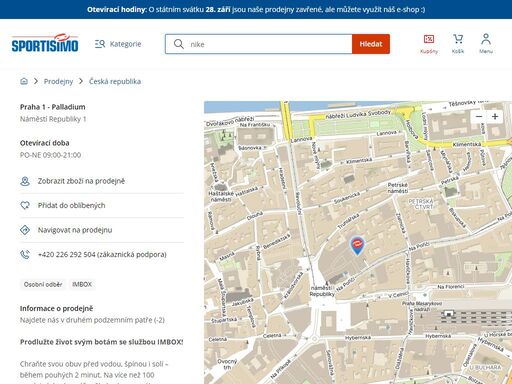Image resolution: width=512 pixels, height=384 pixels.
Task: Click the Sportisimo logo
Action: point(45,43)
